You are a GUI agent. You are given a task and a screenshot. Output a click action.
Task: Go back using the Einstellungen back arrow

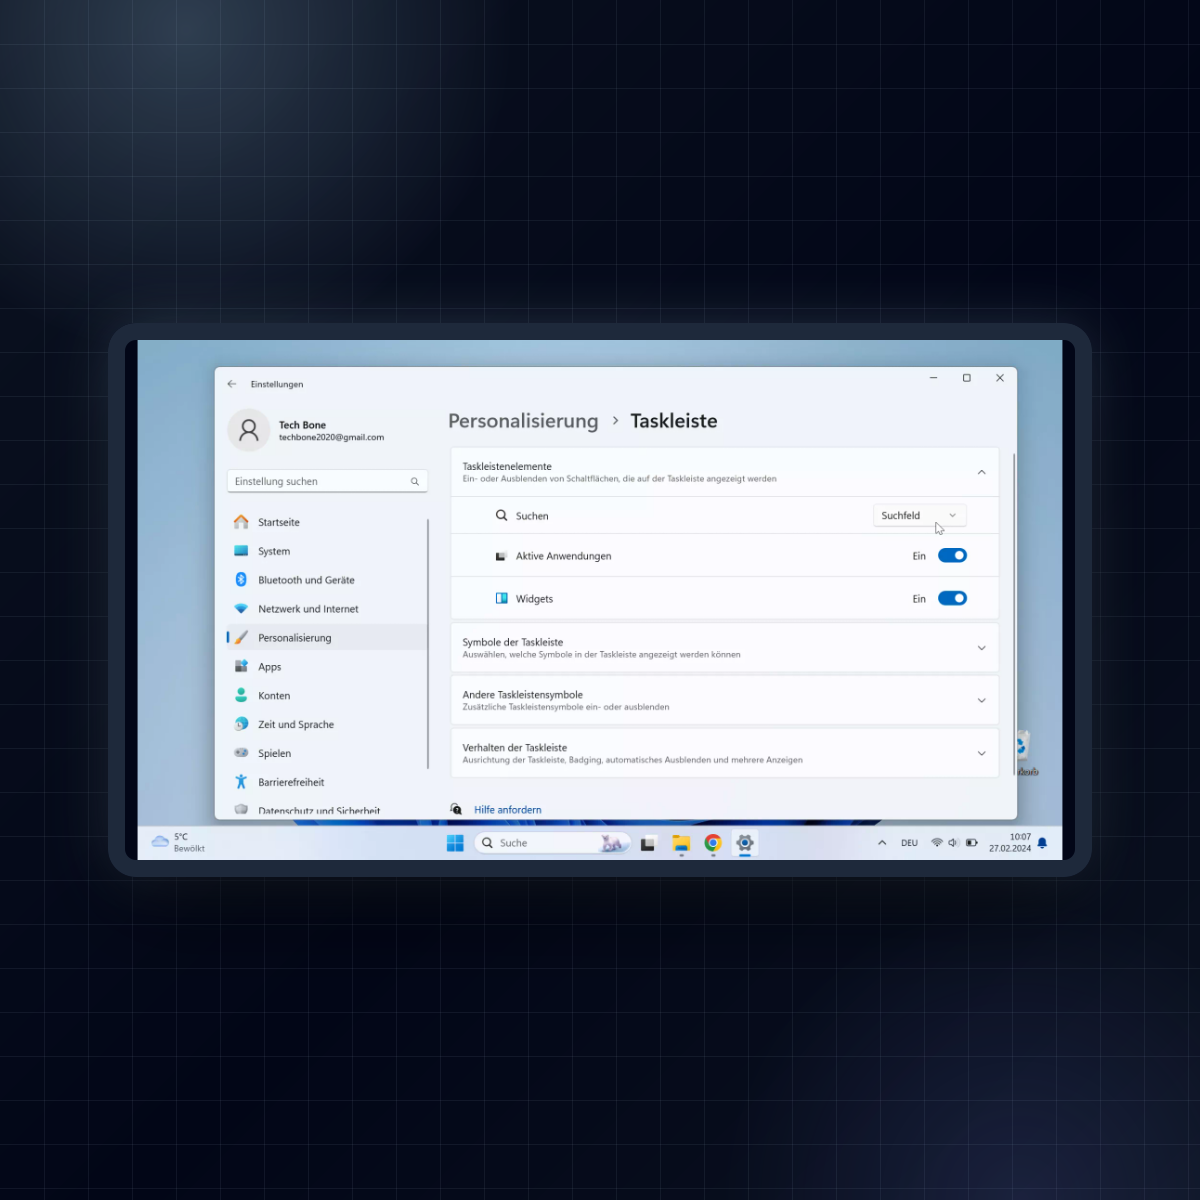(x=232, y=384)
